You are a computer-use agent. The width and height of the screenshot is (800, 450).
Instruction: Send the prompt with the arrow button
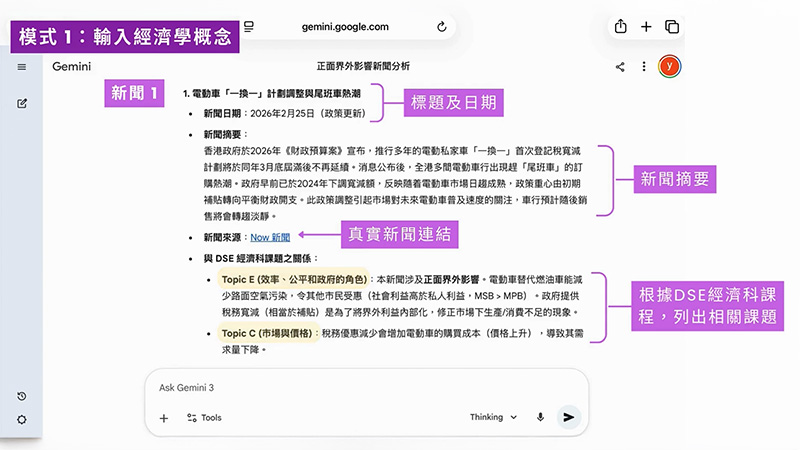[568, 417]
